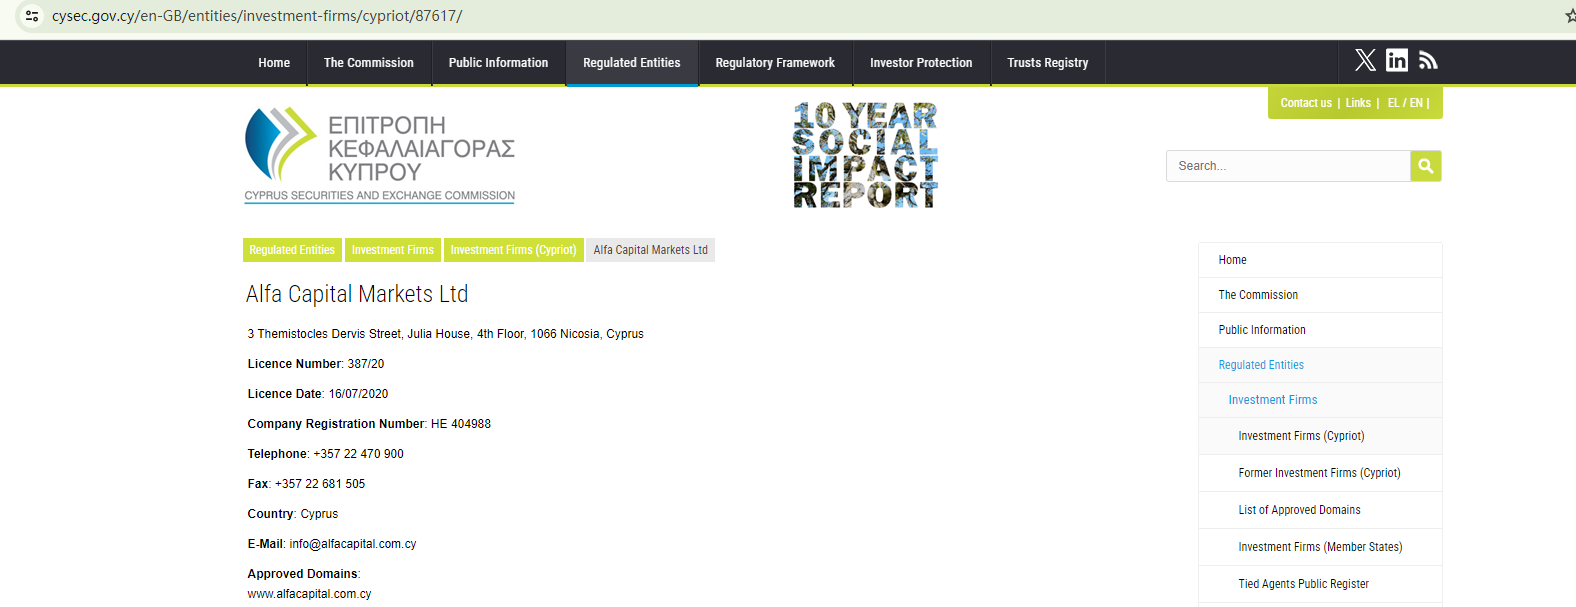1576x607 pixels.
Task: Click the green search magnifier button
Action: pyautogui.click(x=1426, y=166)
